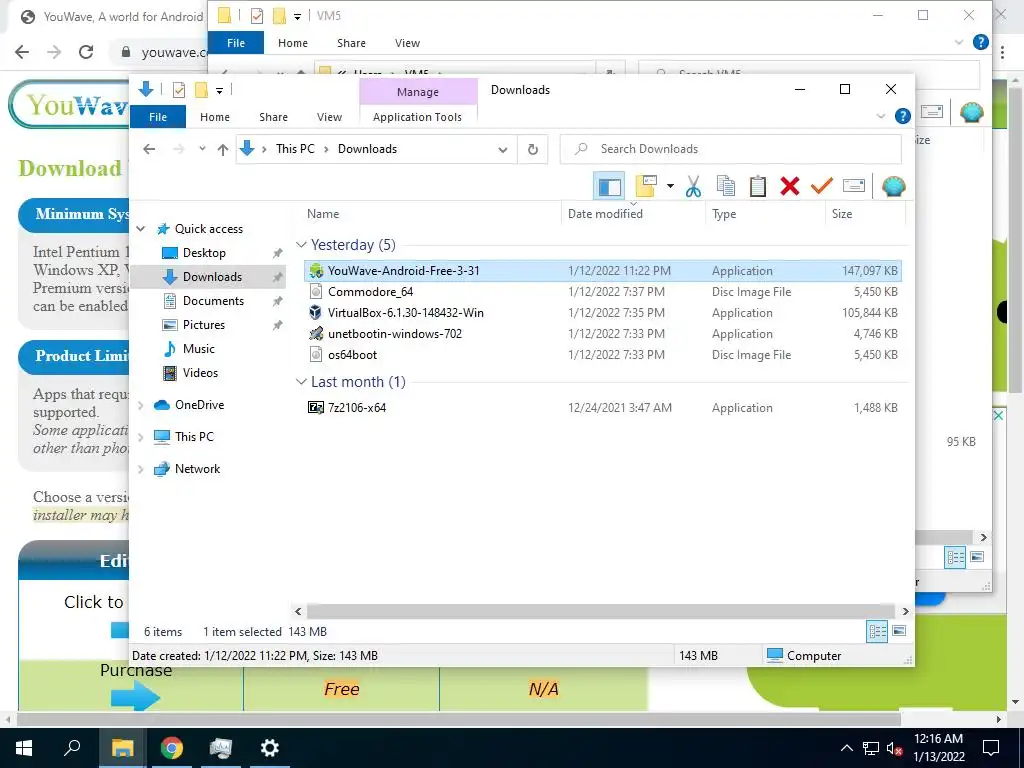
Task: Open Windows Start menu
Action: [24, 748]
